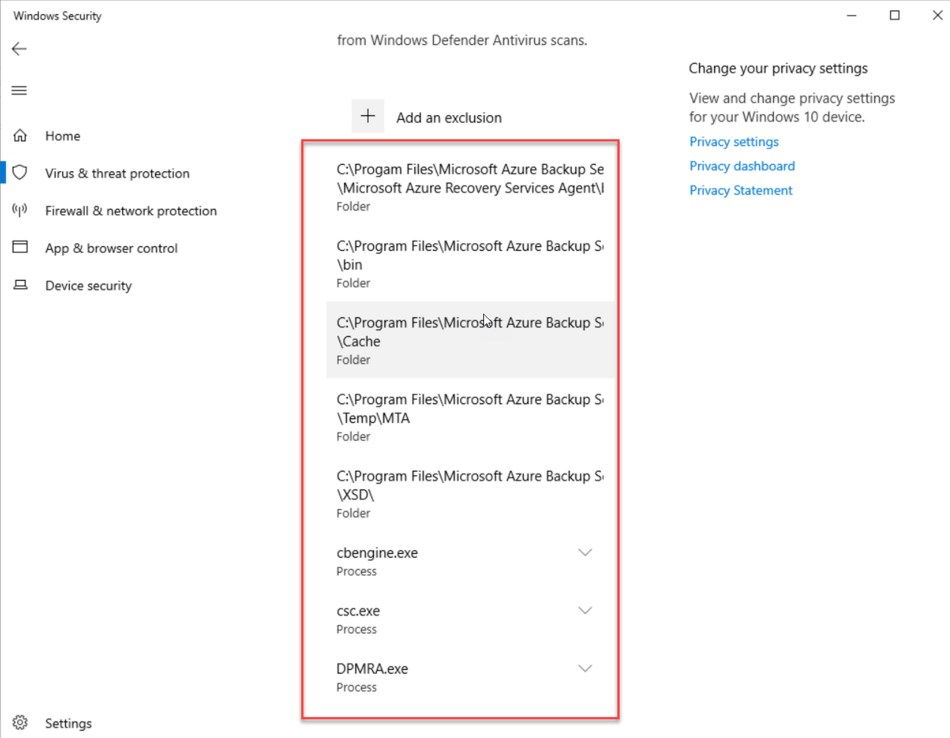The height and width of the screenshot is (738, 950).
Task: Expand cbengine.exe process exclusion
Action: pos(584,552)
